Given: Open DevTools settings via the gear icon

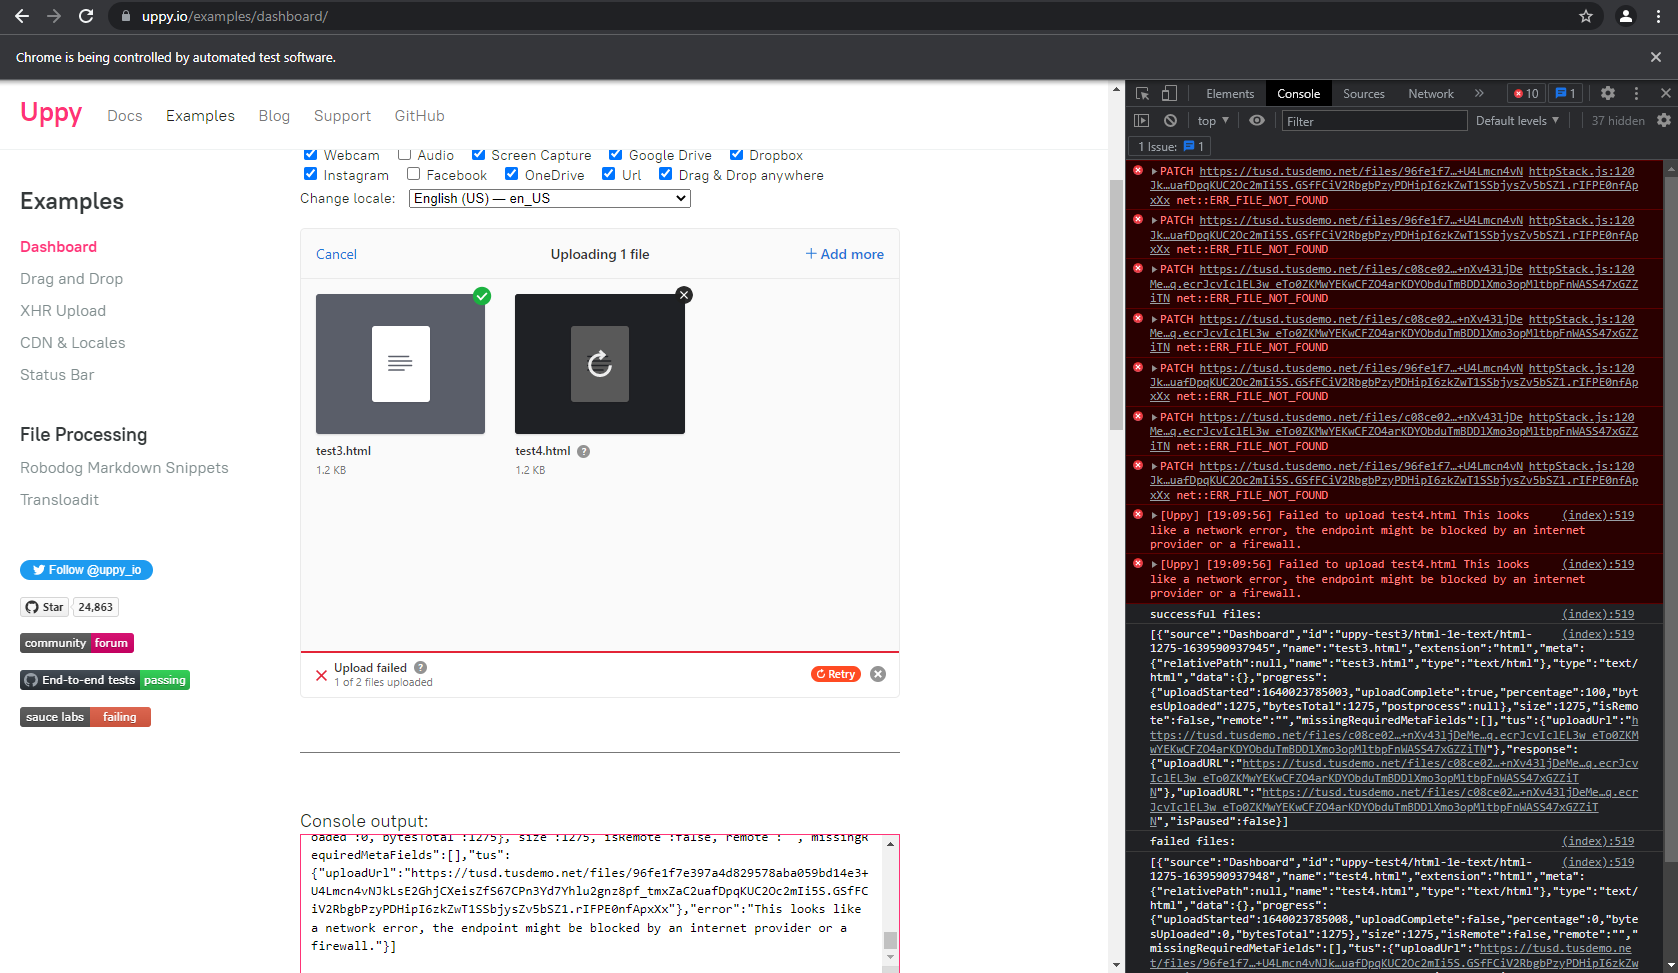Looking at the screenshot, I should [1607, 92].
